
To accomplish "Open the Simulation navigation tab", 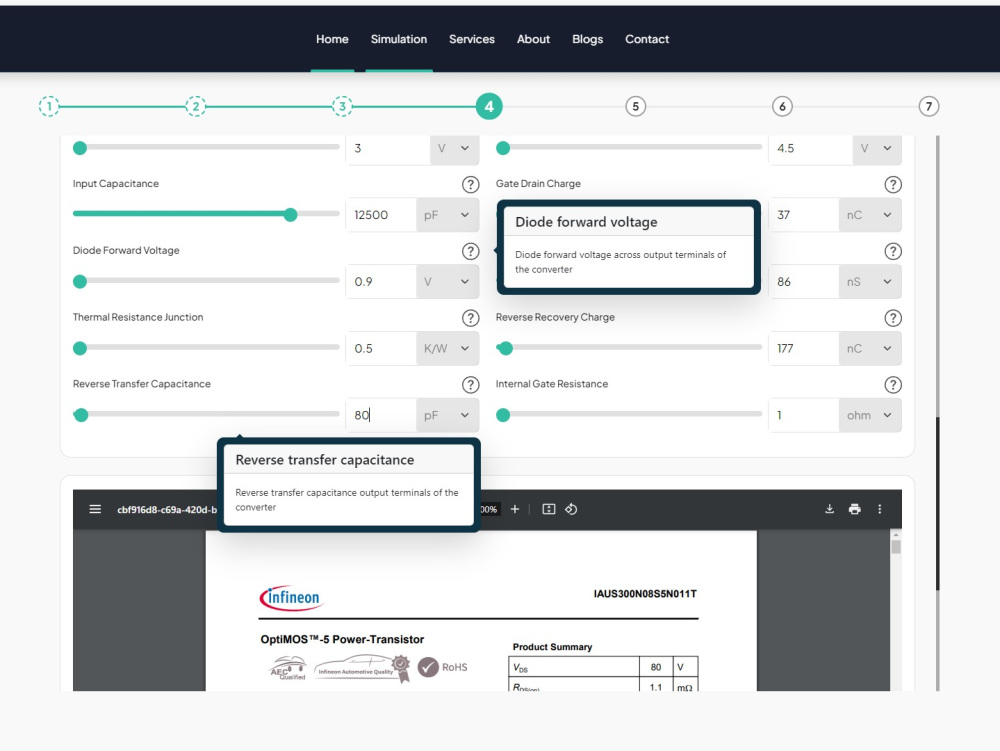I will pos(399,39).
